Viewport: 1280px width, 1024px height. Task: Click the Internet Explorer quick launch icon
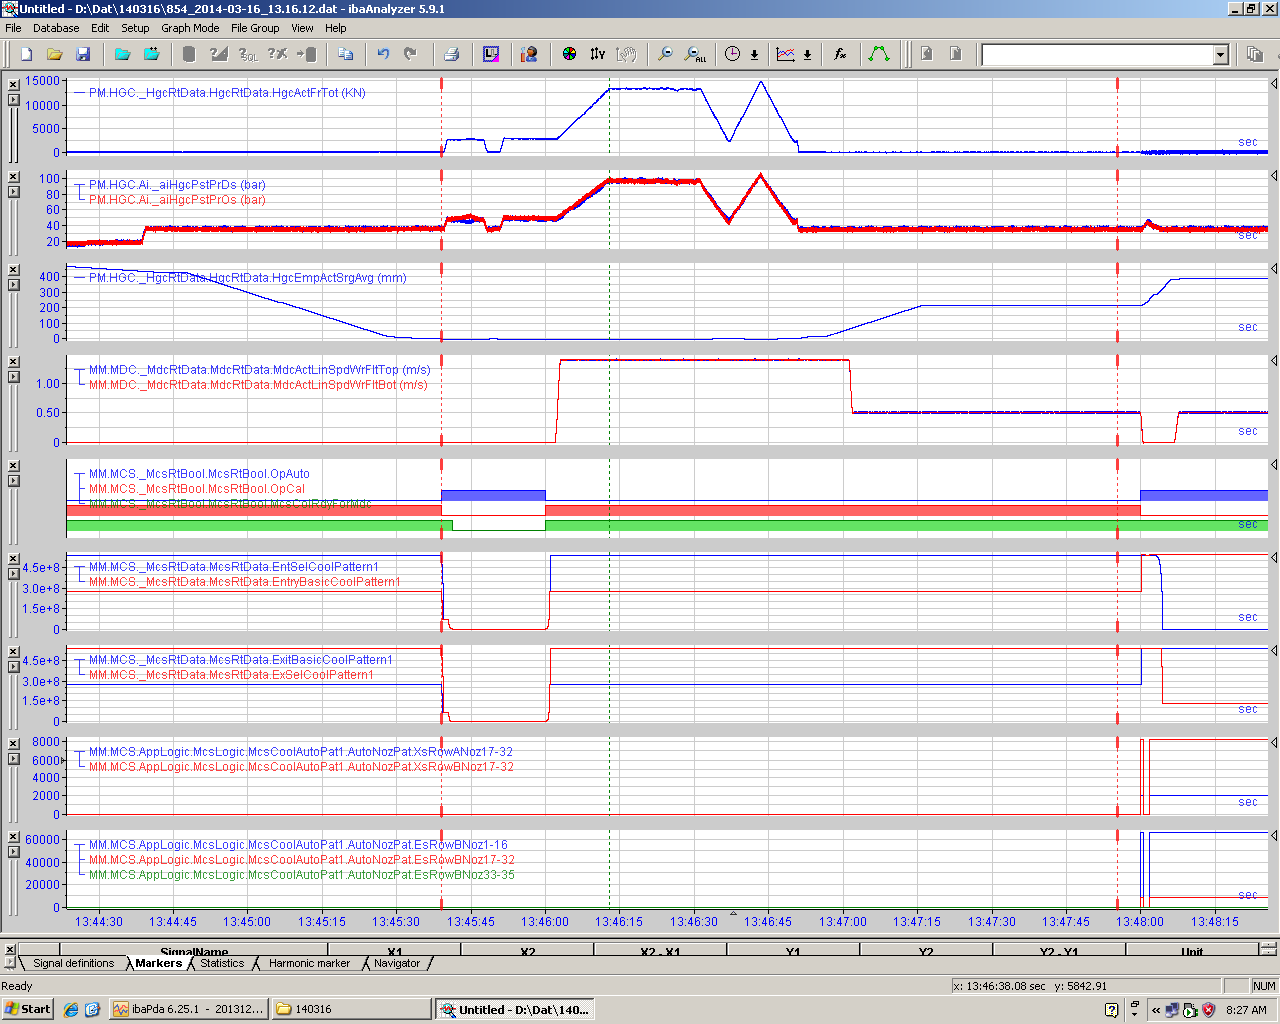point(71,1010)
